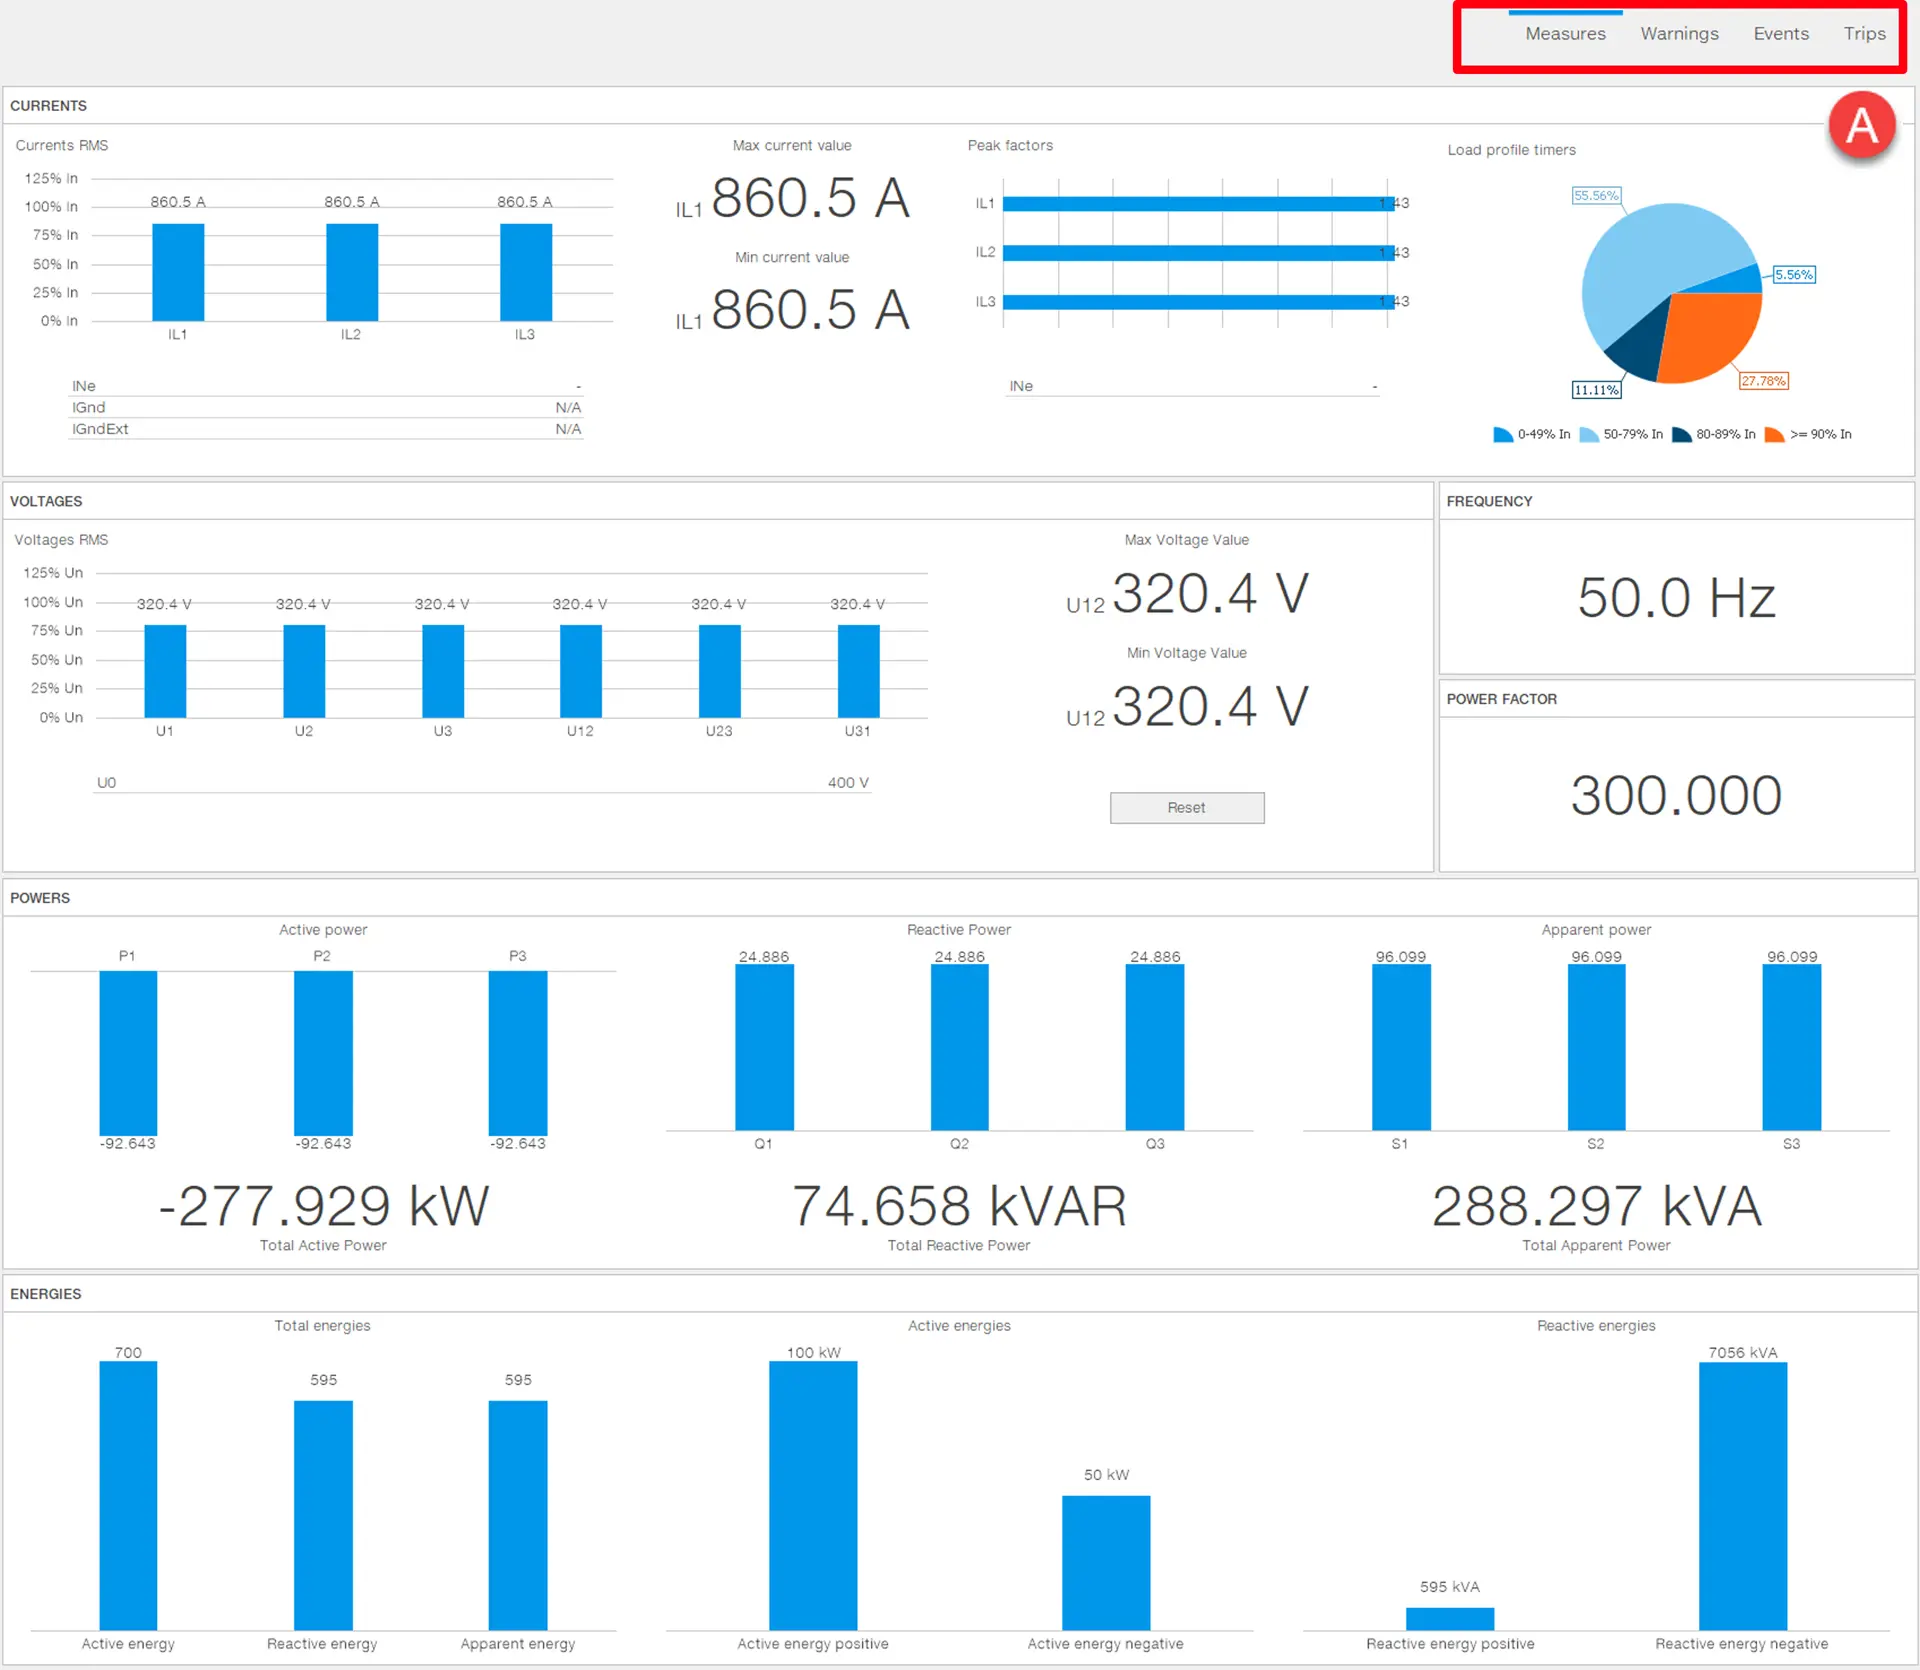
Task: Click the Reset voltage button
Action: tap(1186, 808)
